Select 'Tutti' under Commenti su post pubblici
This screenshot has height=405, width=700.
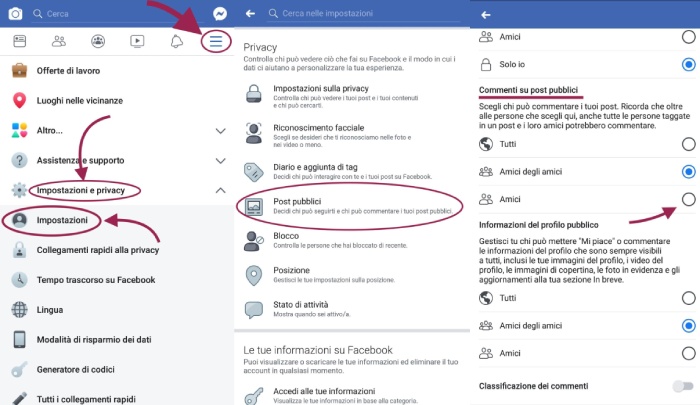point(688,144)
